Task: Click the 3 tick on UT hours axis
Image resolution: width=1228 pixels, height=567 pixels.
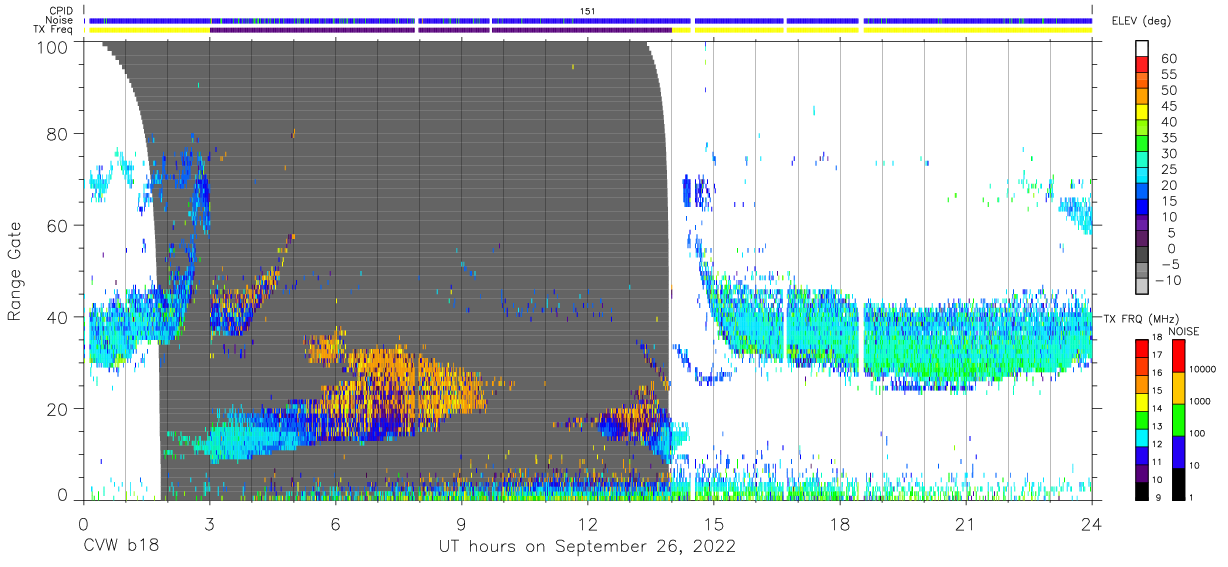Action: [209, 523]
